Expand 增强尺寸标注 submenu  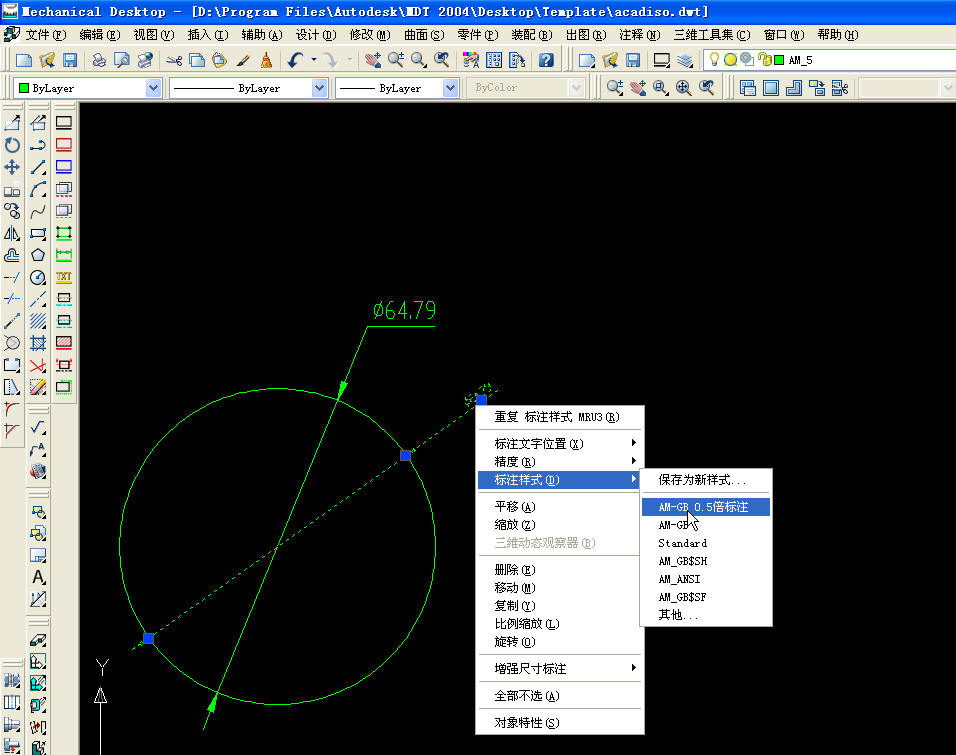(560, 668)
